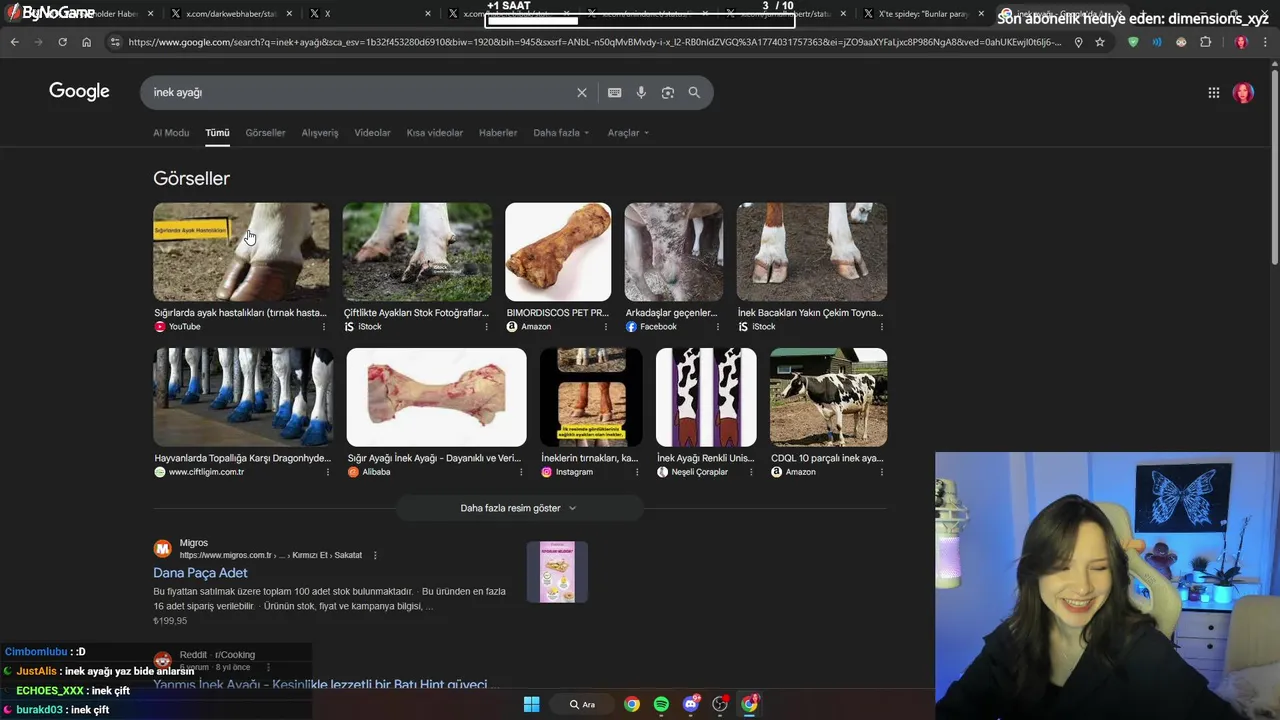Open the Instagram İneklerin tırnakları thumbnail
This screenshot has width=1280, height=720.
point(591,397)
